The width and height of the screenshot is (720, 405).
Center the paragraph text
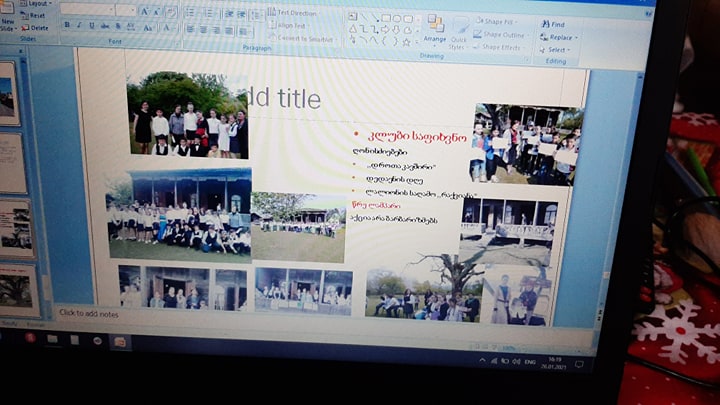(203, 30)
